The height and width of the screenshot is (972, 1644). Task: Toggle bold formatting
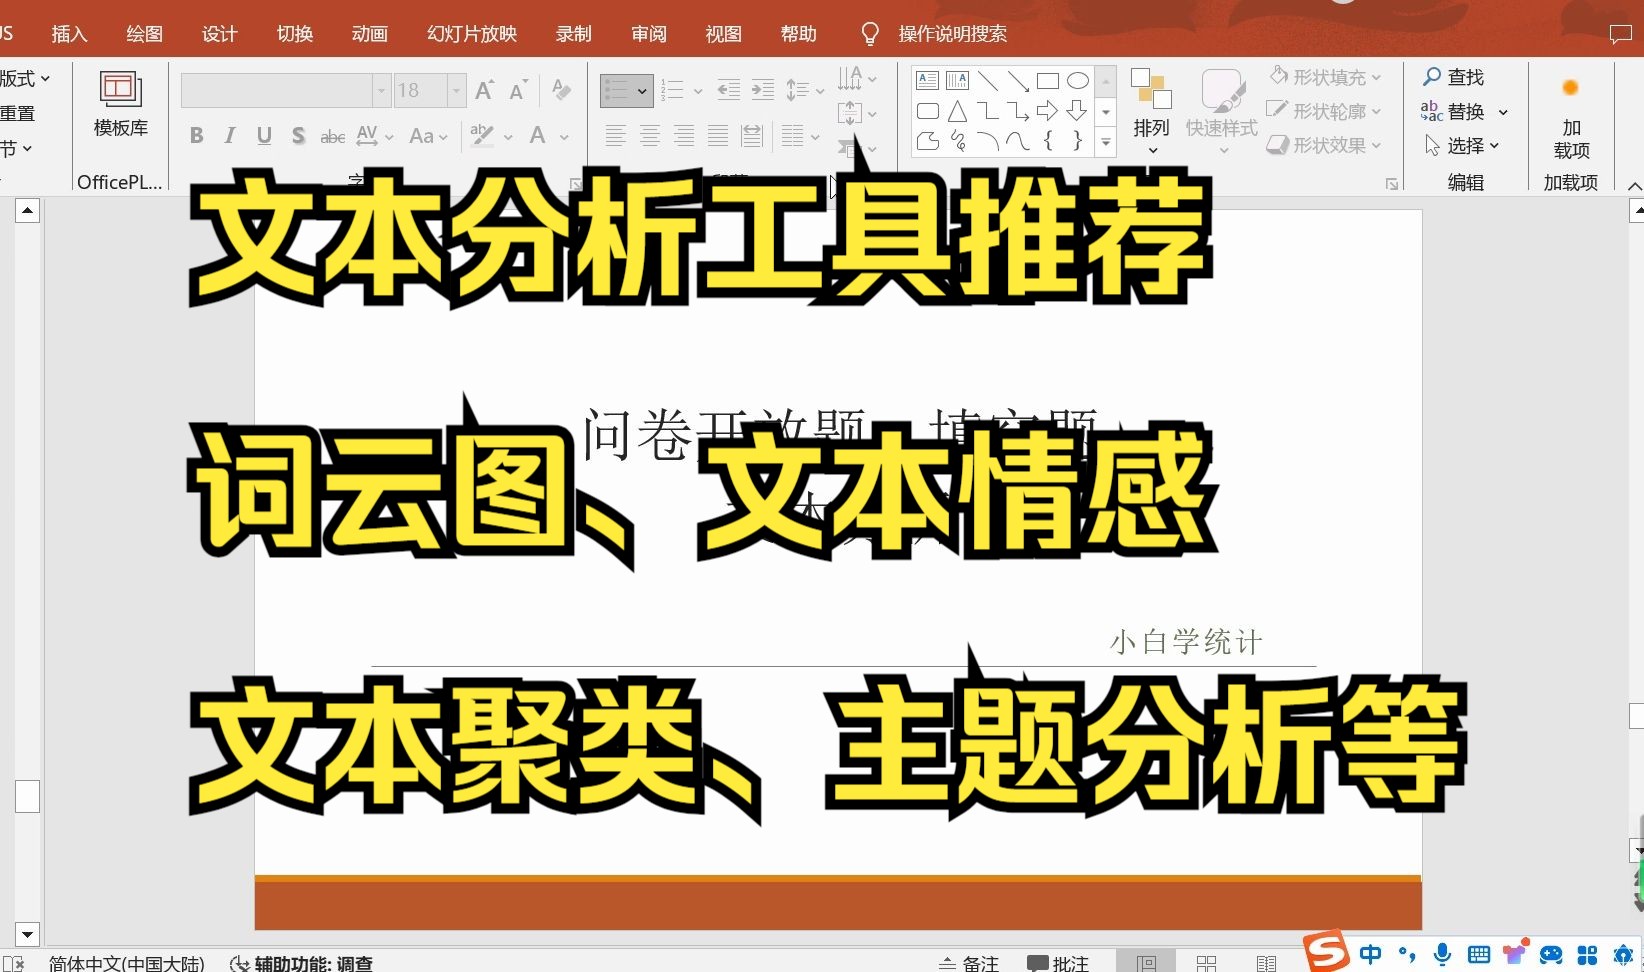tap(197, 136)
